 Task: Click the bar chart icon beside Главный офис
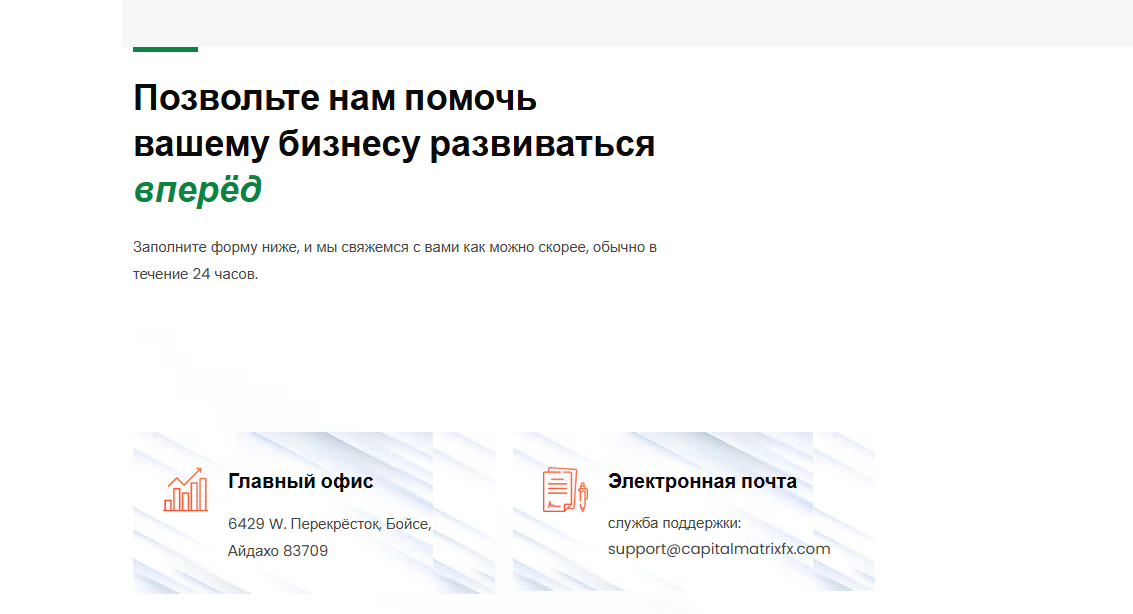(186, 490)
